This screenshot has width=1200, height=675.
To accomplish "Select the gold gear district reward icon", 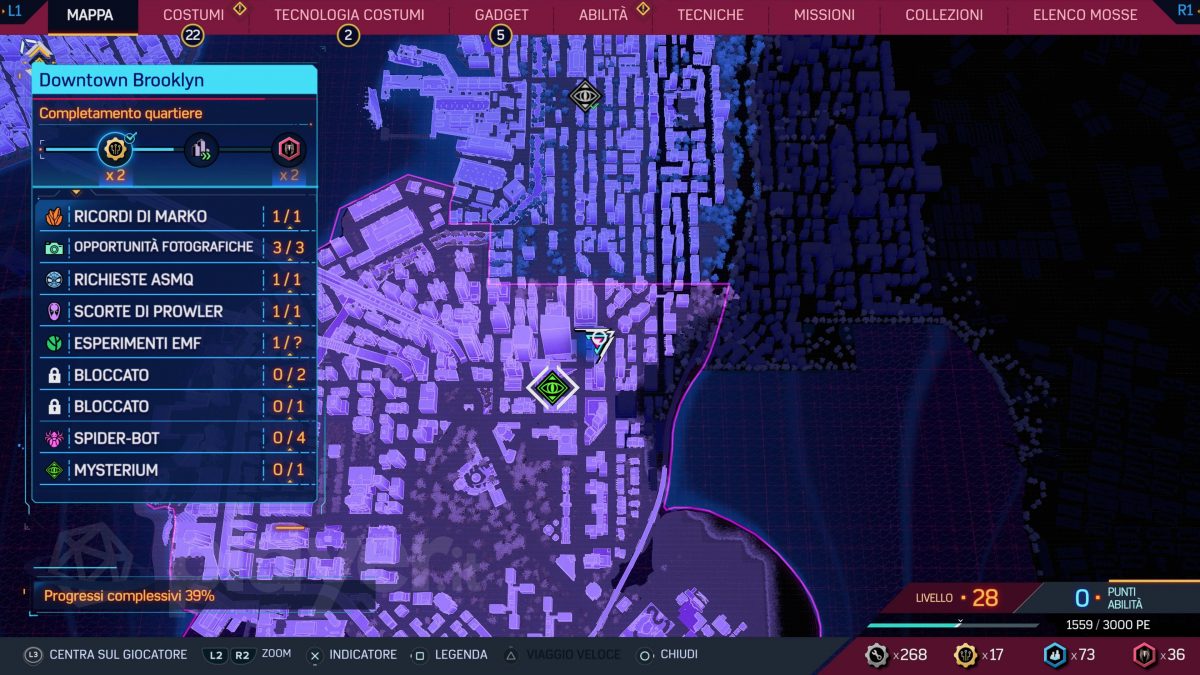I will pyautogui.click(x=115, y=151).
